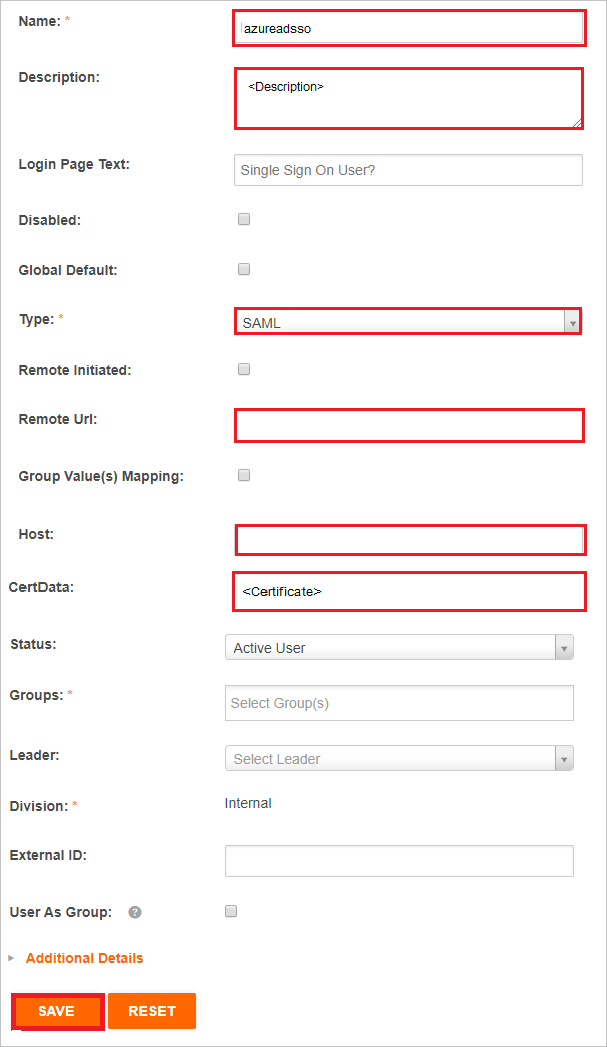Enable Remote Initiated
The height and width of the screenshot is (1047, 607).
(x=243, y=369)
